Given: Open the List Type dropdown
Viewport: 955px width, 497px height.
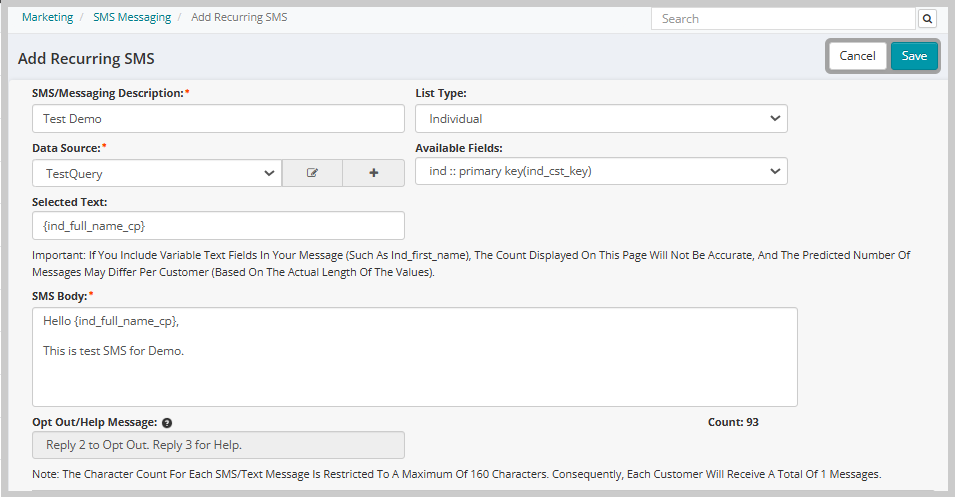Looking at the screenshot, I should tap(601, 119).
